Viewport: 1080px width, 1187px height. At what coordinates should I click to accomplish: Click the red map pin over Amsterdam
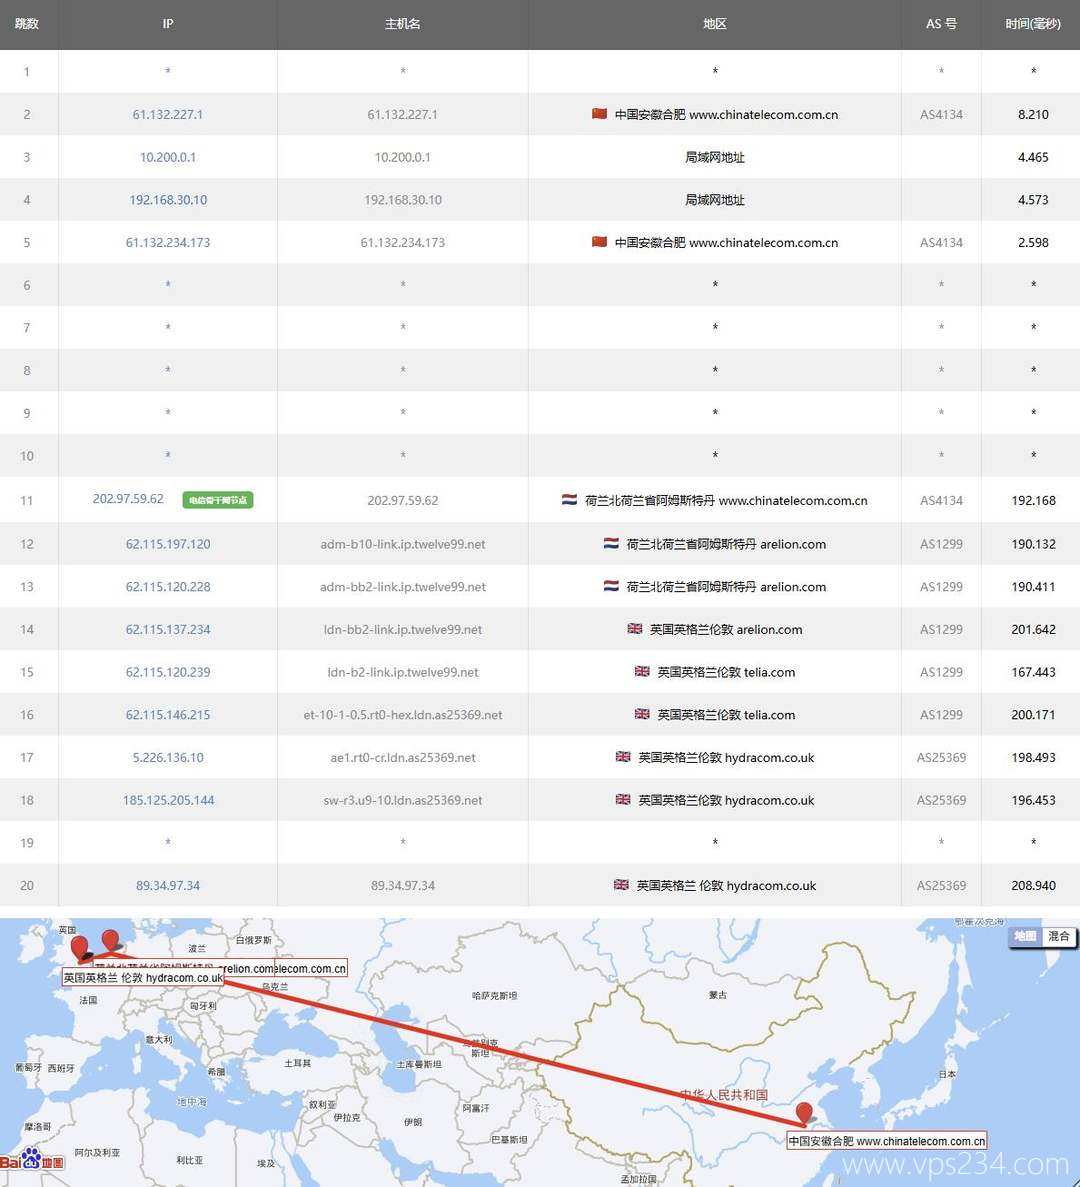click(110, 940)
